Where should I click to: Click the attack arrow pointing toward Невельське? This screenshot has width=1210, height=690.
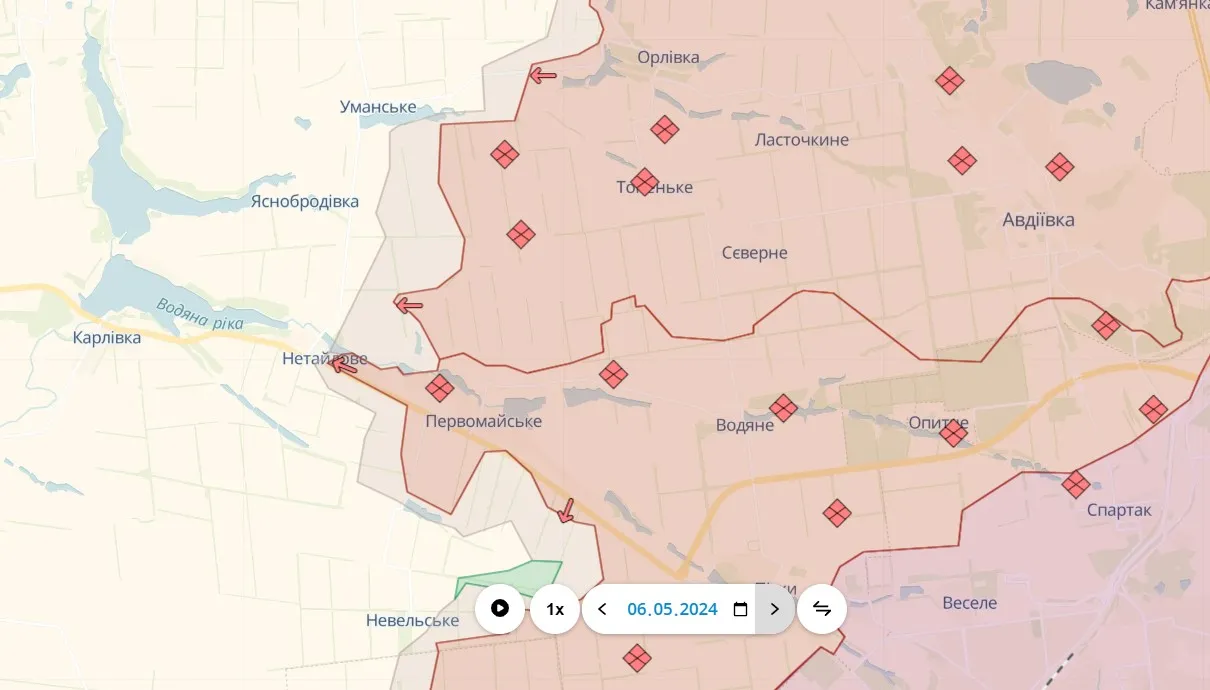pyautogui.click(x=566, y=510)
